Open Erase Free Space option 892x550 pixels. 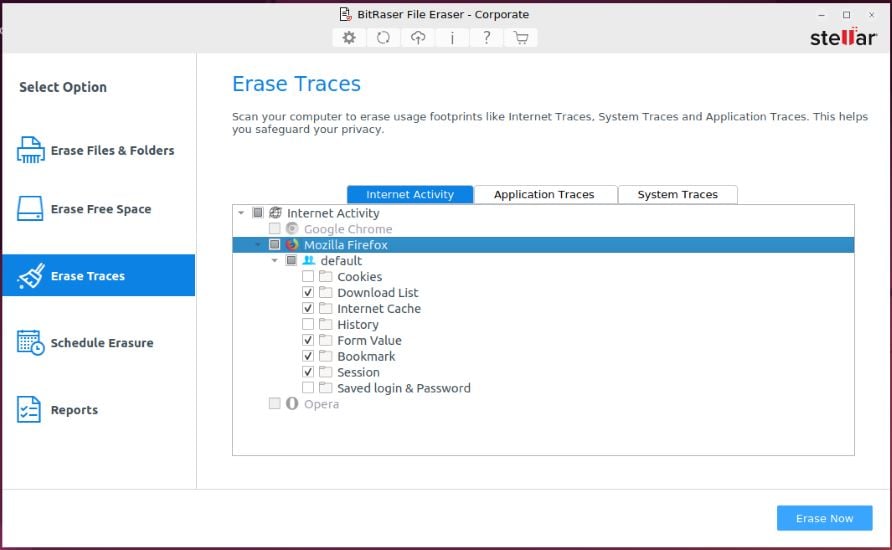coord(98,209)
